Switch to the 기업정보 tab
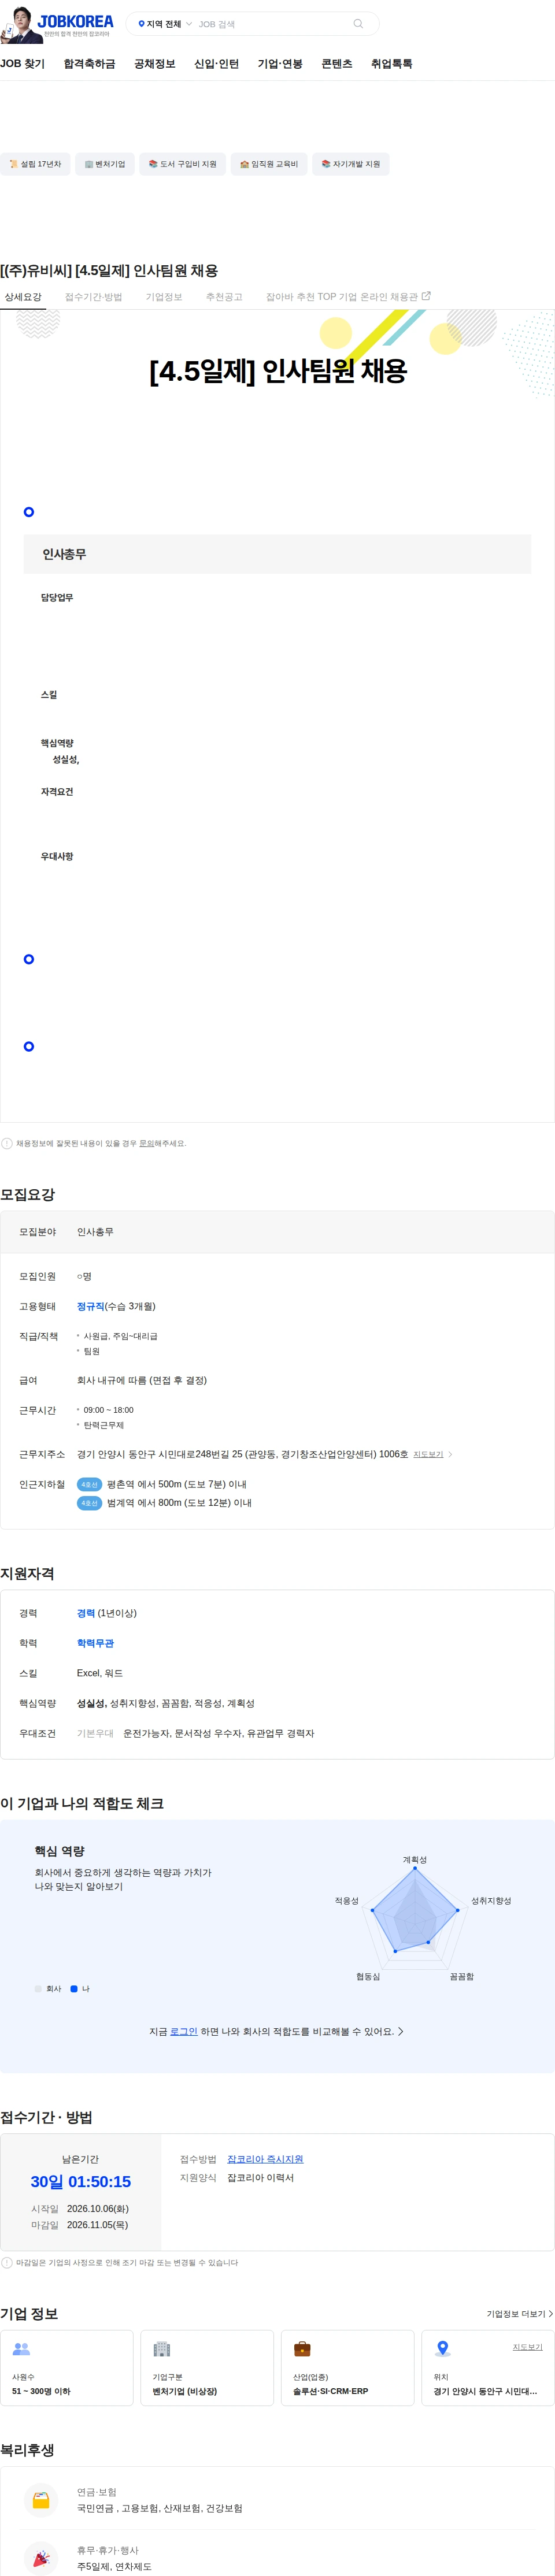Screen dimensions: 555x2576 pyautogui.click(x=164, y=297)
